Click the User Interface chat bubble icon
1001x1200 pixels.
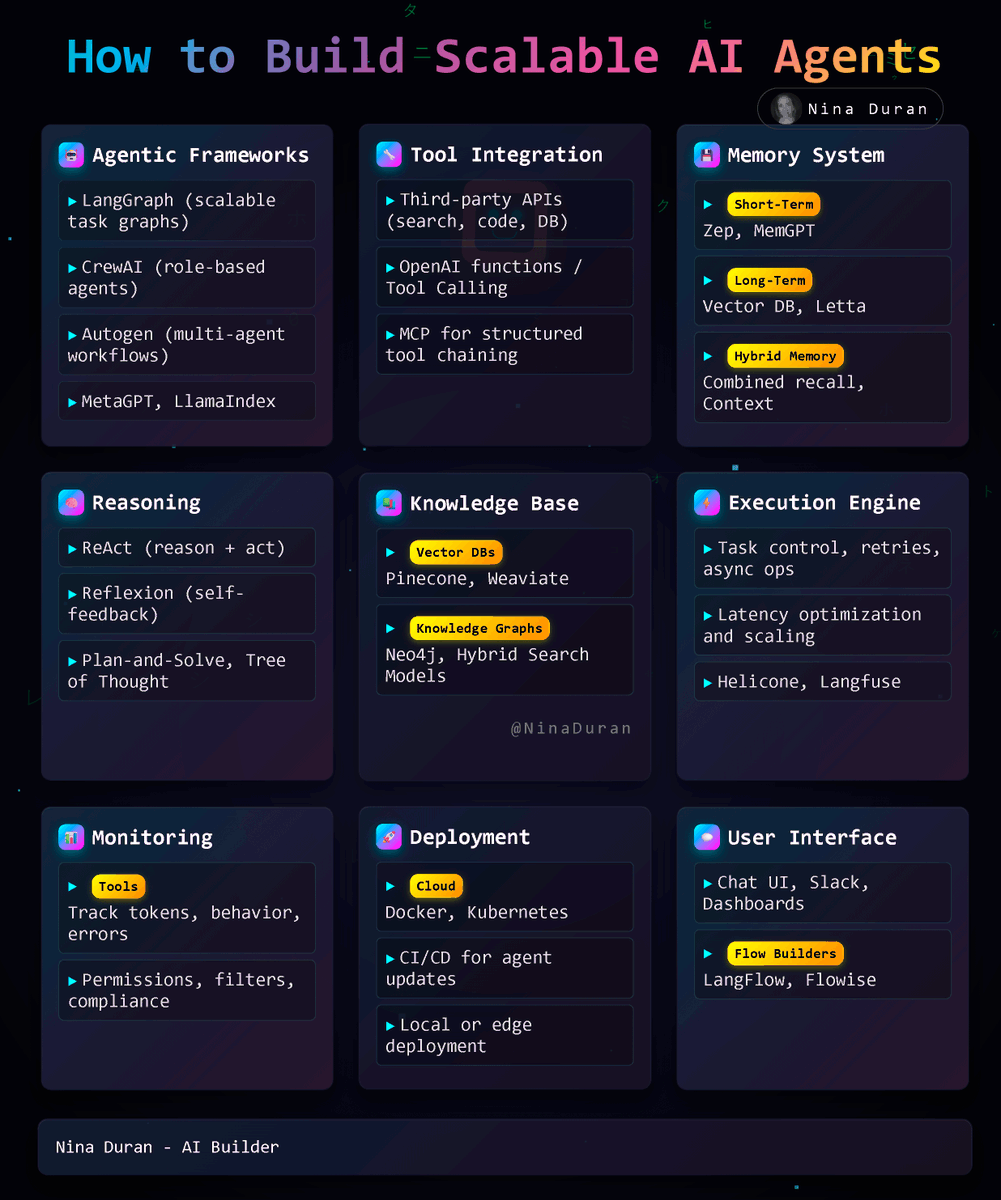click(707, 838)
